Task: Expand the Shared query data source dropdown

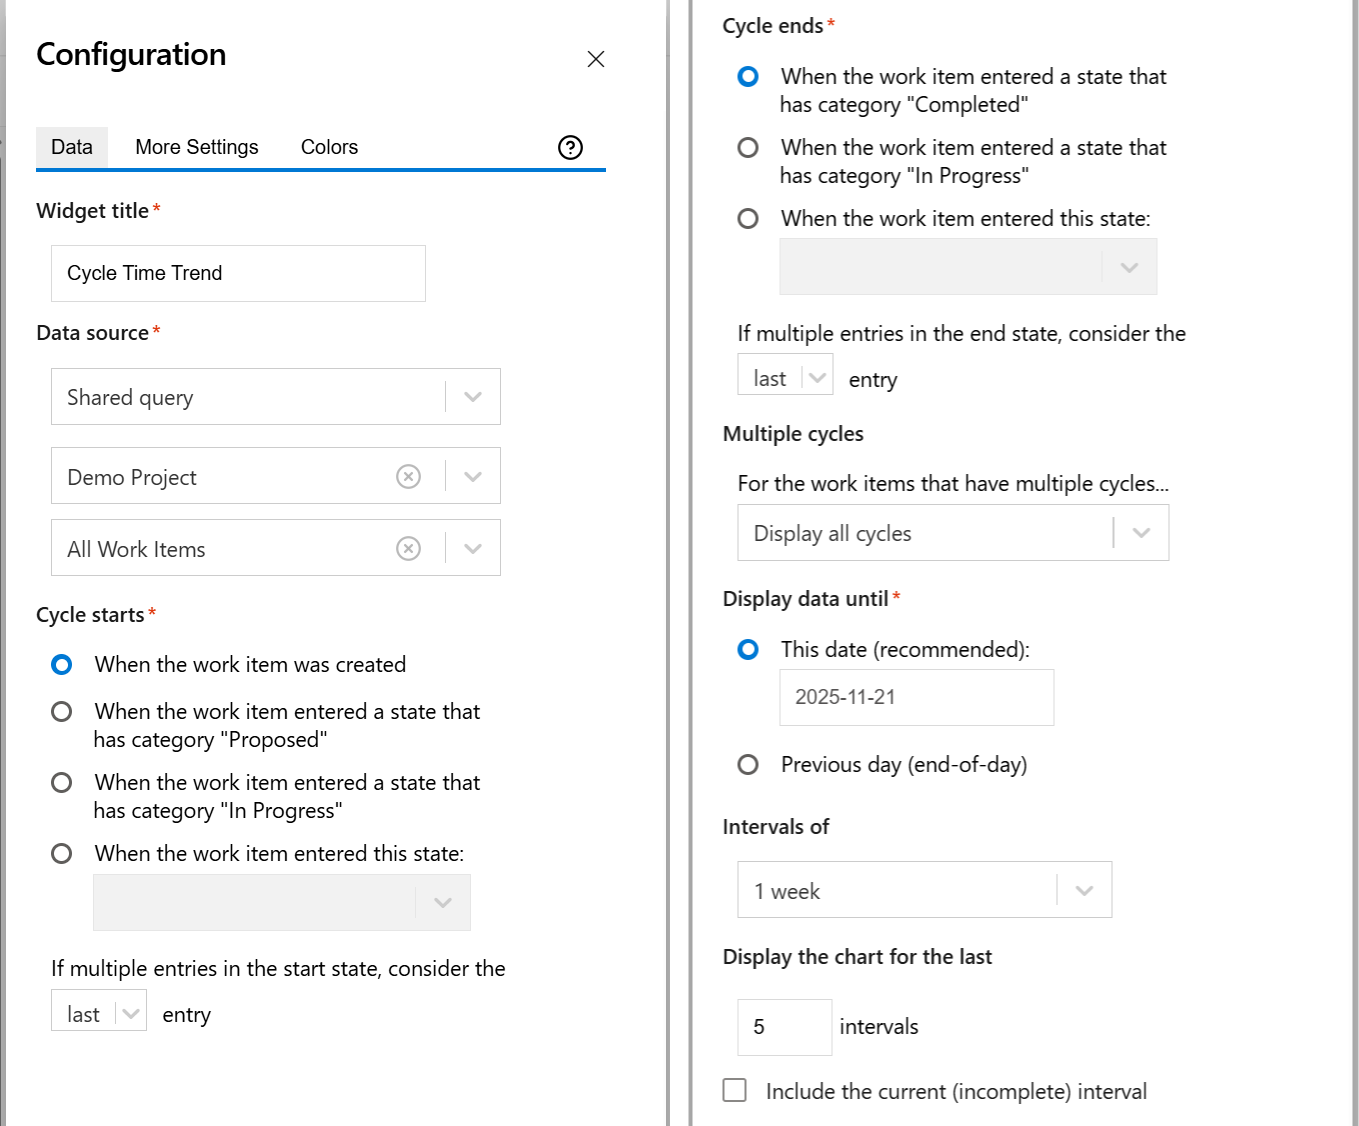Action: tap(473, 397)
